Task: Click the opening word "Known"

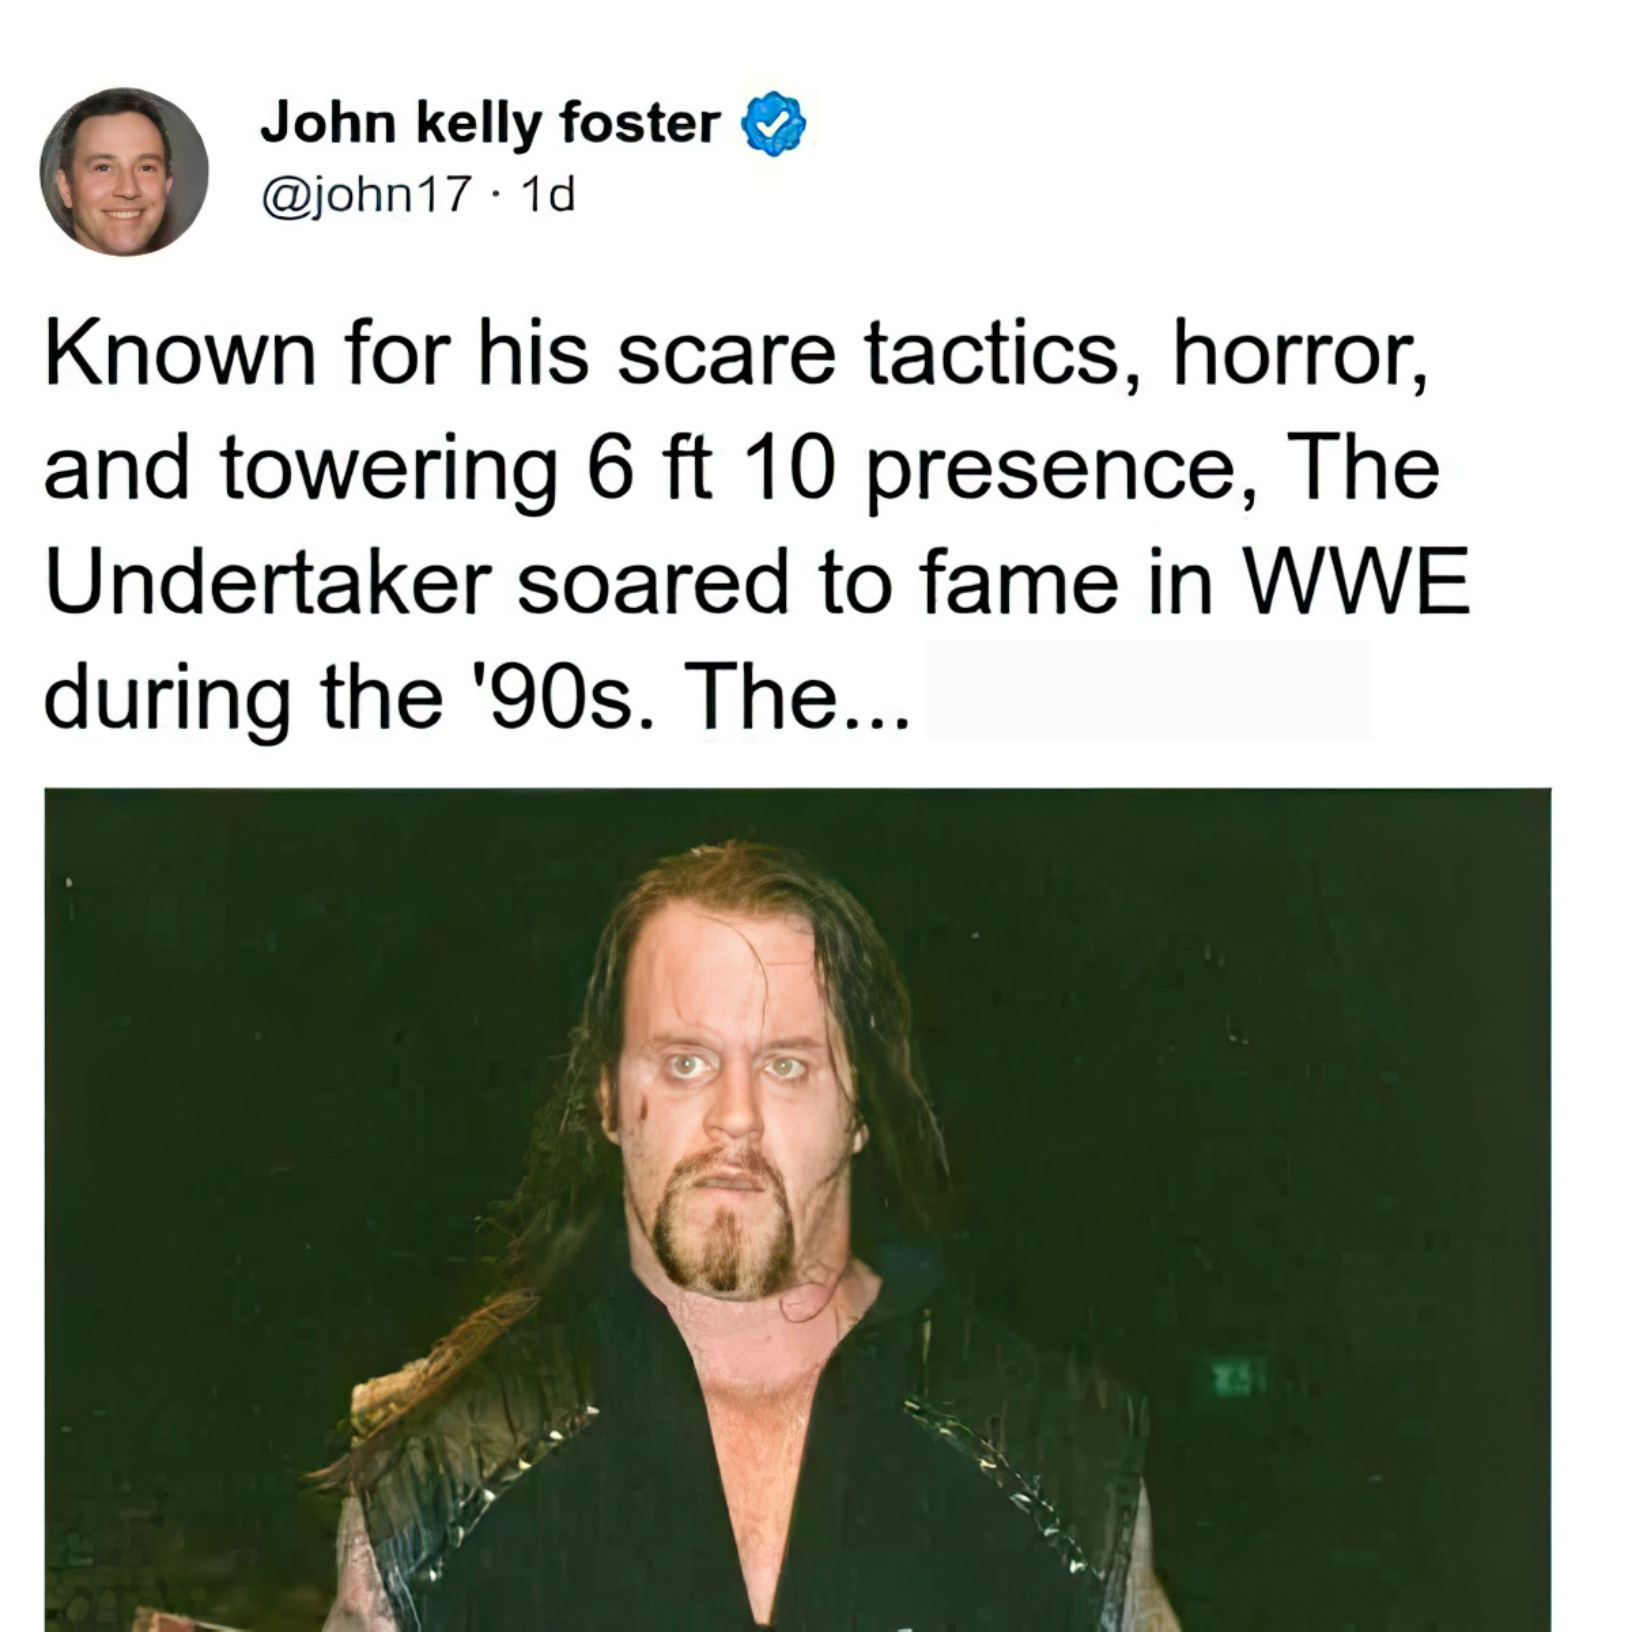Action: [180, 354]
